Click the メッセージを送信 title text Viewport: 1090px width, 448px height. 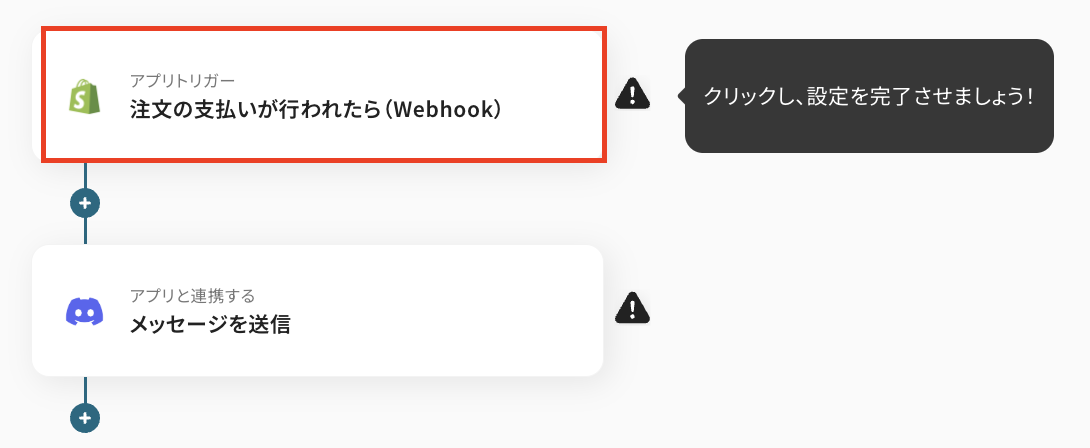210,325
